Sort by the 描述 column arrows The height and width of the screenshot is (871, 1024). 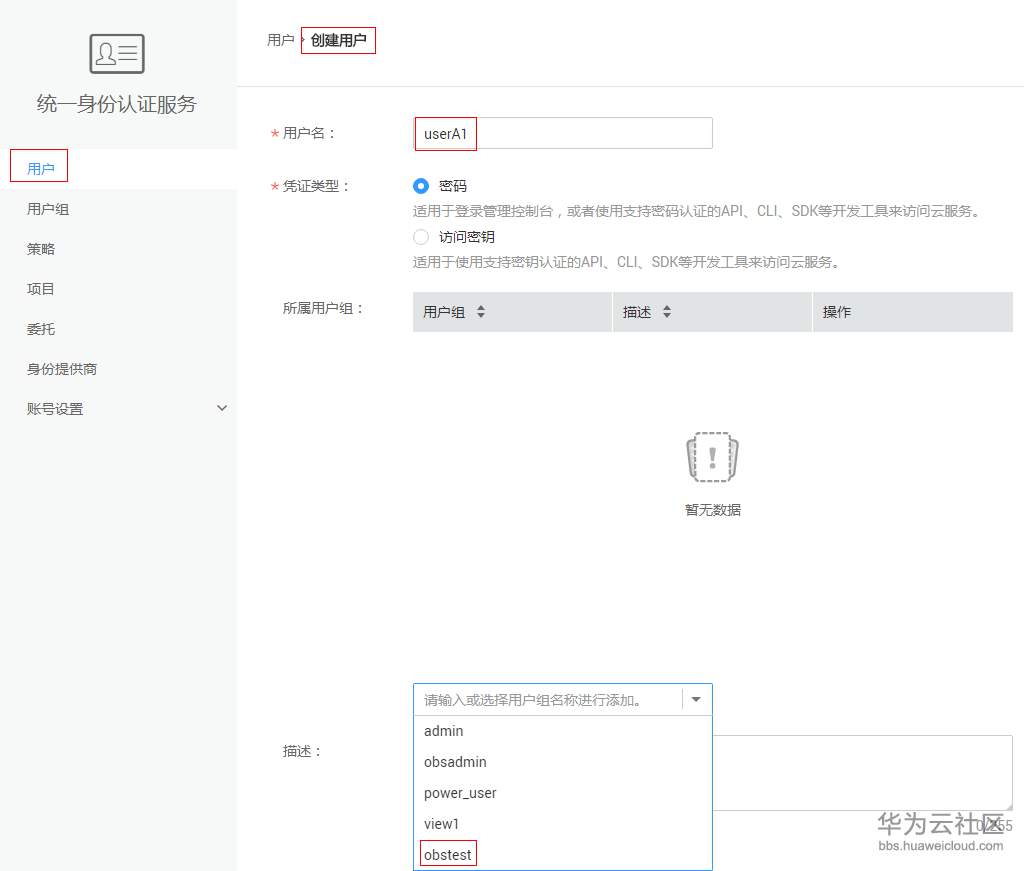tap(667, 311)
